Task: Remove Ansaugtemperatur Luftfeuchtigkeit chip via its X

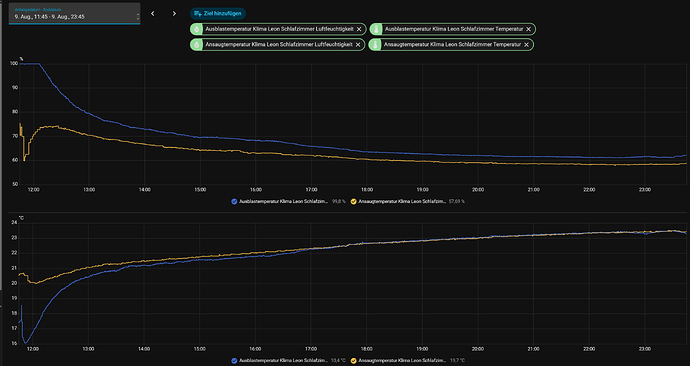Action: click(358, 44)
